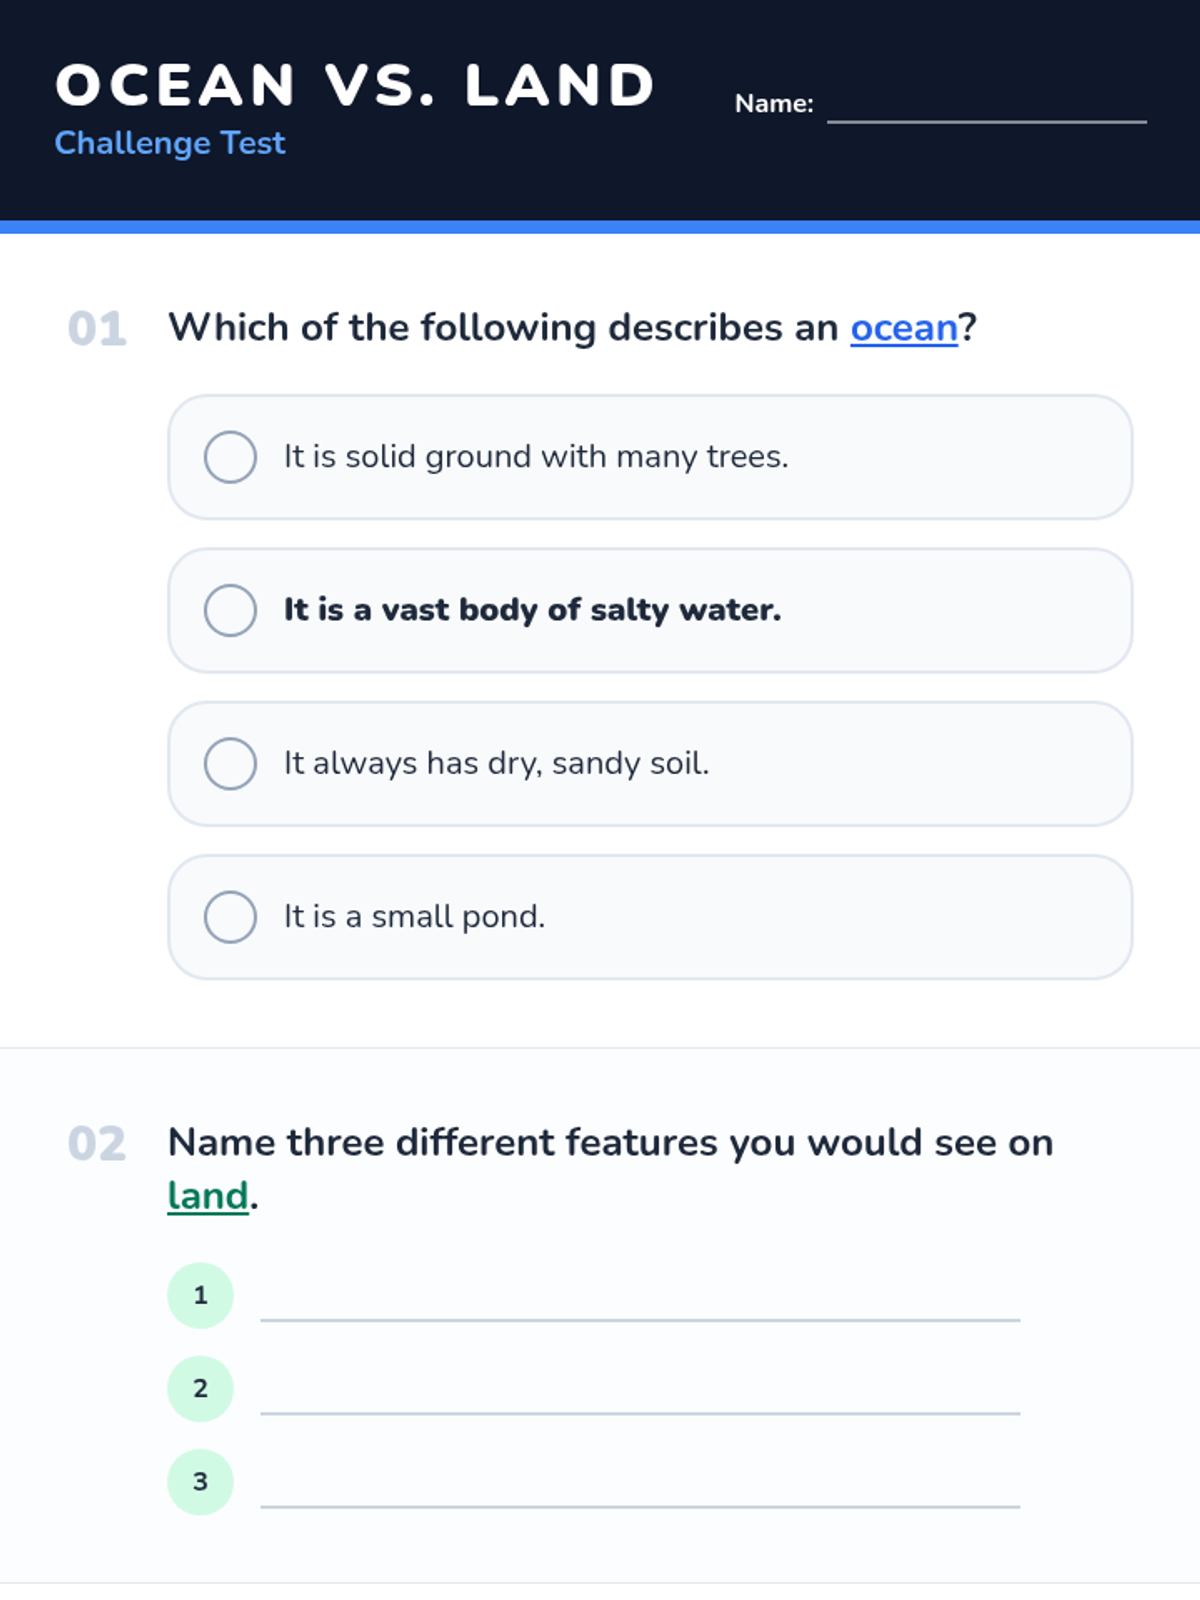Click the question number 01 label
This screenshot has height=1600, width=1200.
point(97,329)
